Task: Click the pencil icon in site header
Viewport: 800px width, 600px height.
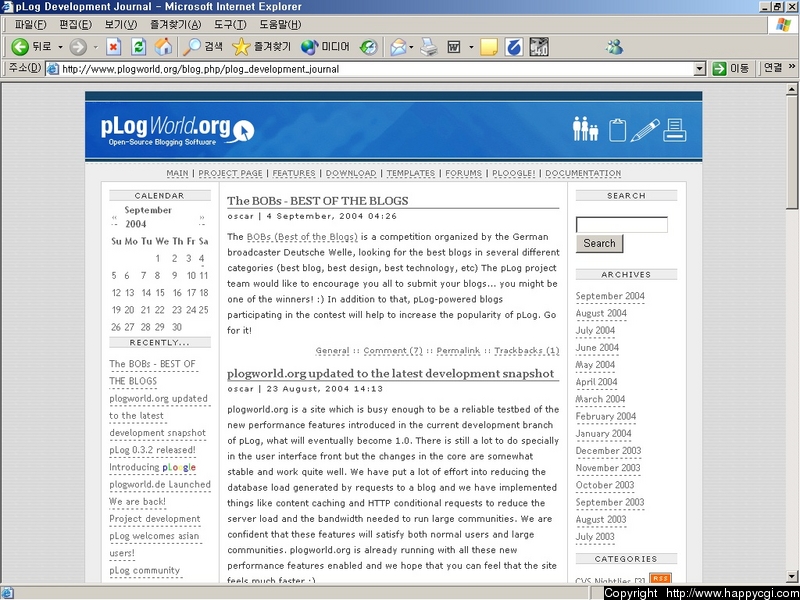Action: [x=645, y=130]
